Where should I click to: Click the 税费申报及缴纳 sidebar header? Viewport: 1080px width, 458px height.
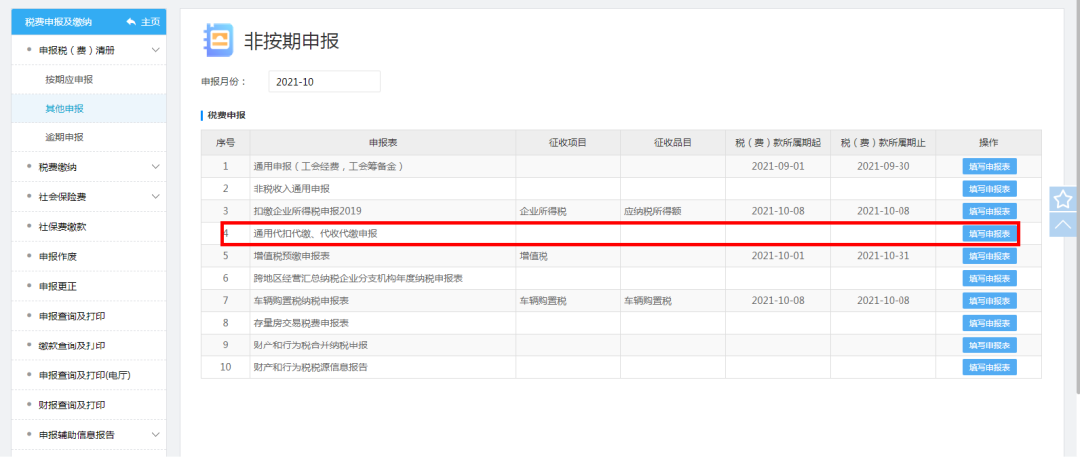point(59,22)
